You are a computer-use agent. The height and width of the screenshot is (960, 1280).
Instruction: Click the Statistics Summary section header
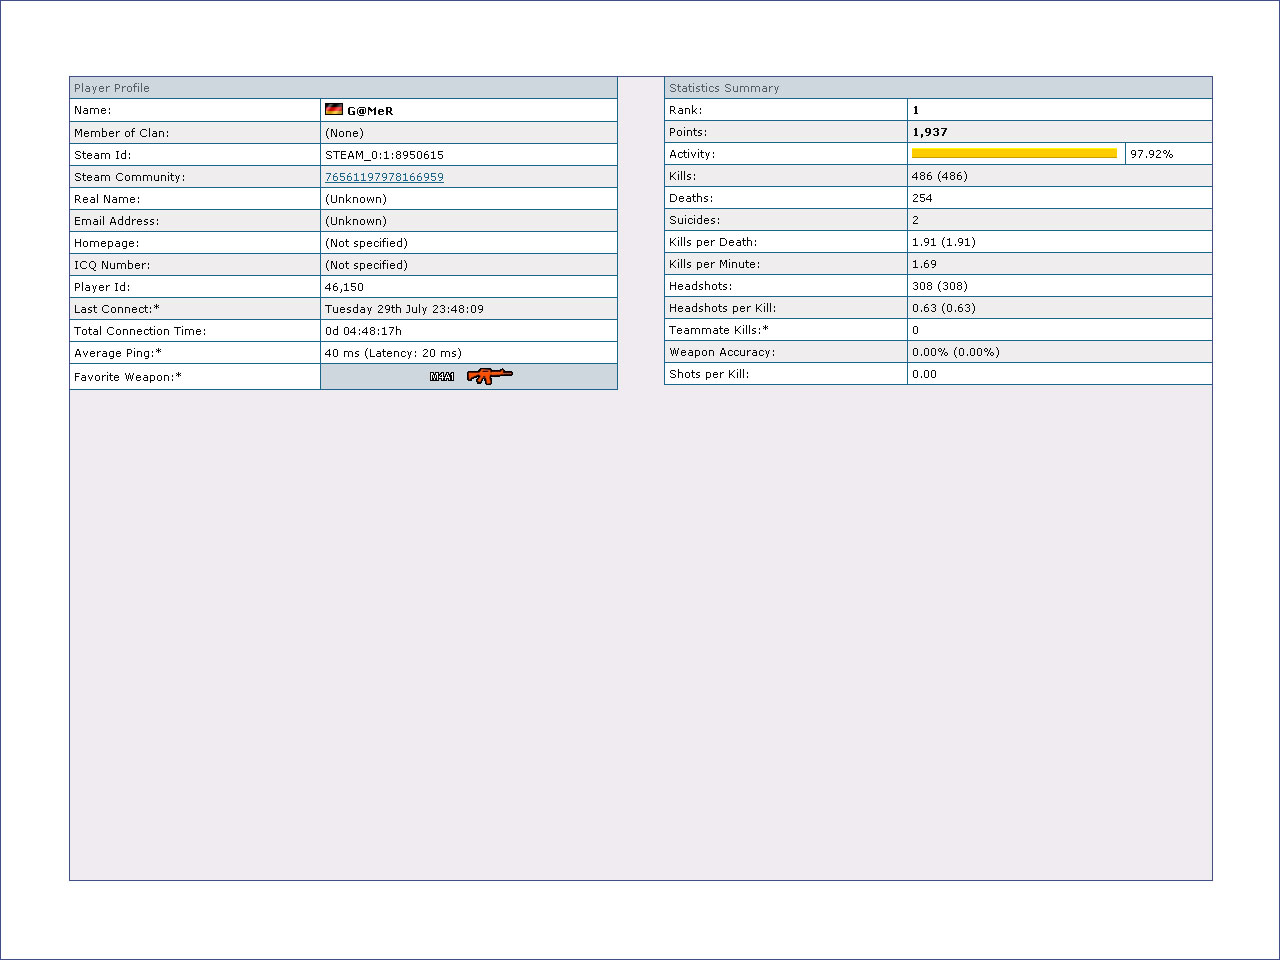coord(724,88)
